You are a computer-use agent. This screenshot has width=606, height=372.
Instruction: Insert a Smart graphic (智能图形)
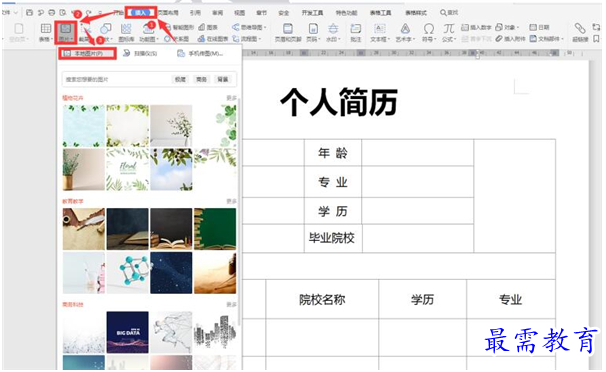179,27
